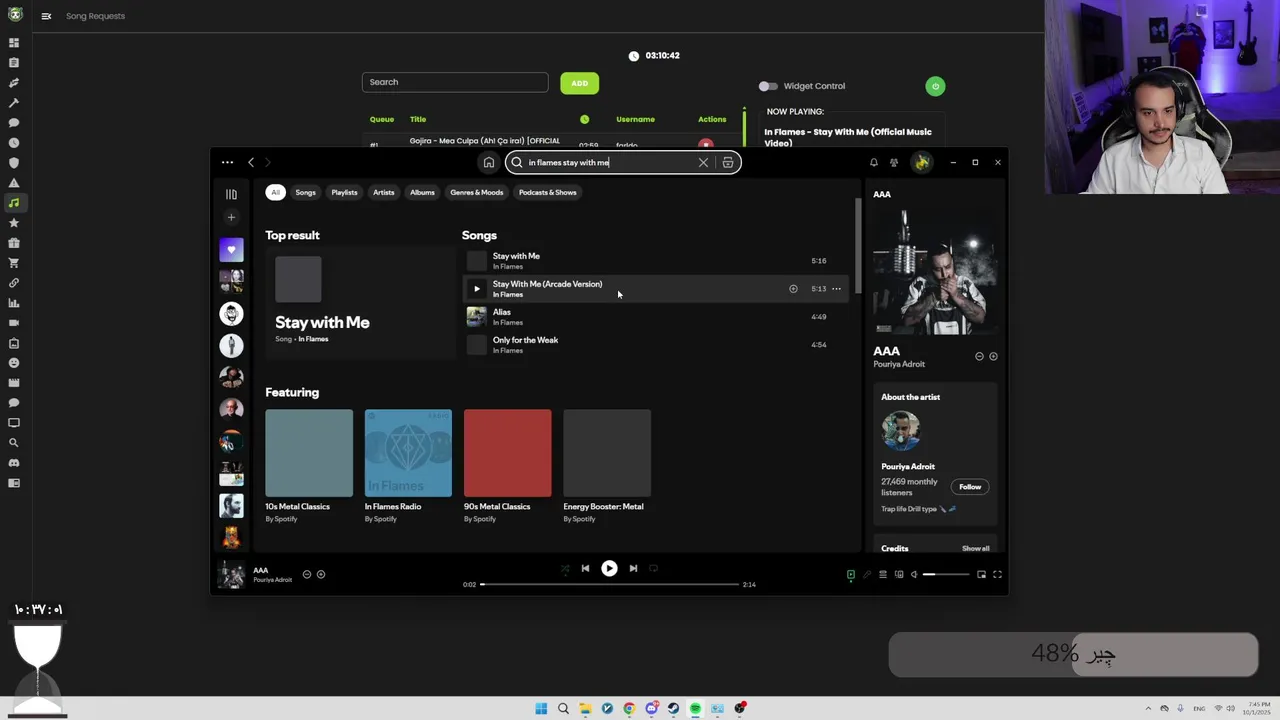The width and height of the screenshot is (1280, 720).
Task: Add Arcade Version to Liked Songs
Action: 793,289
